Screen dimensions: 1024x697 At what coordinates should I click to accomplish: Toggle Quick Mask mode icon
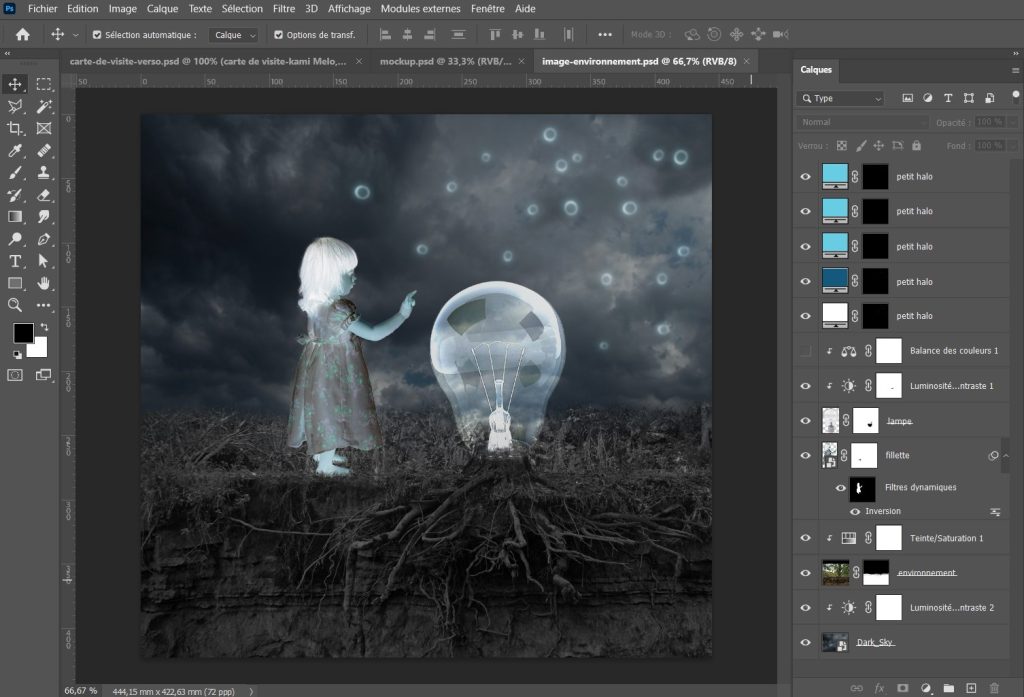coord(15,375)
